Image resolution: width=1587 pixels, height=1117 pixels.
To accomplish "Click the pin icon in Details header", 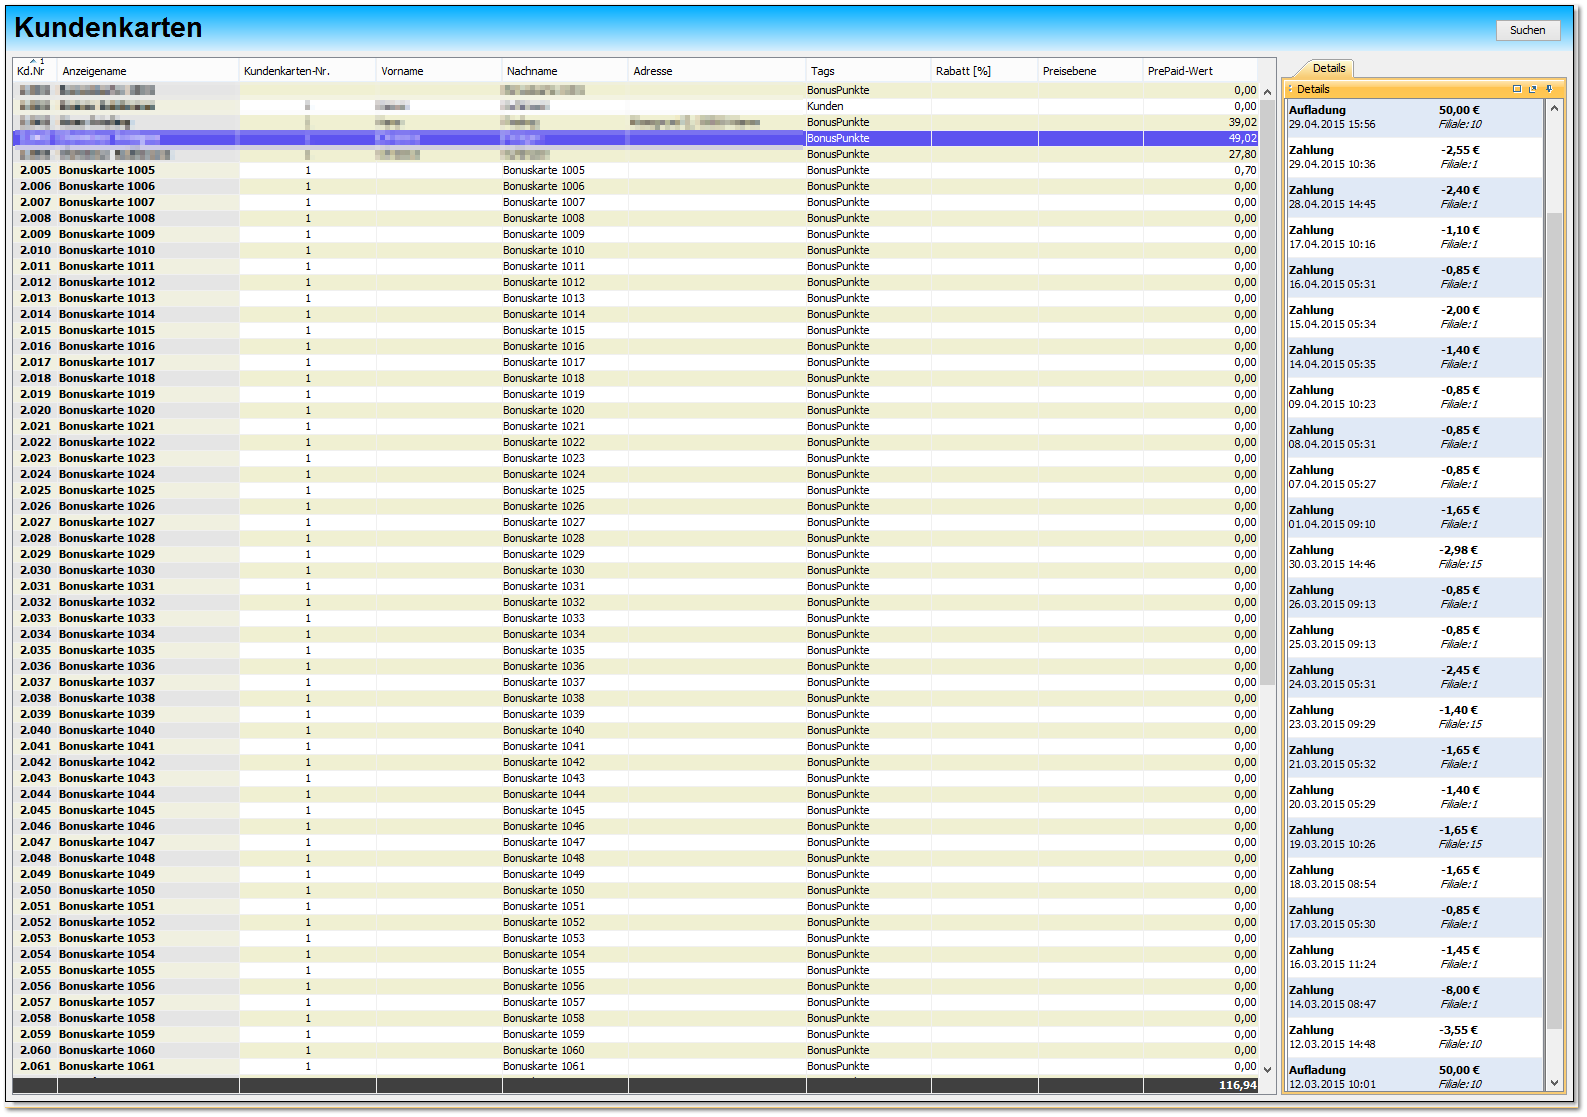I will coord(1549,89).
